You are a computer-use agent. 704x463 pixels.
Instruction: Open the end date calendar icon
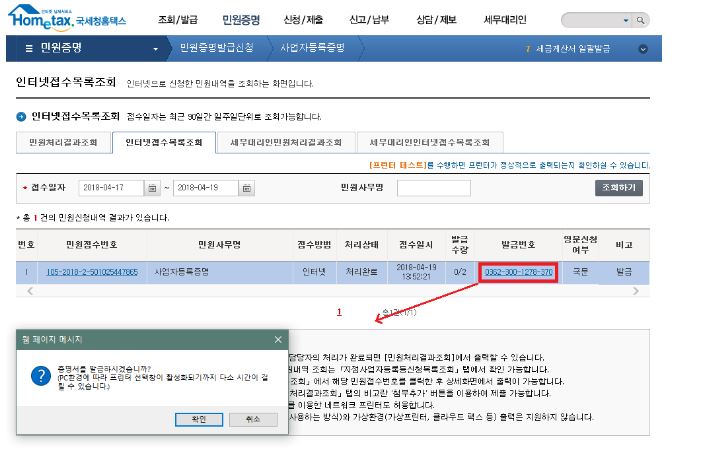pos(247,188)
